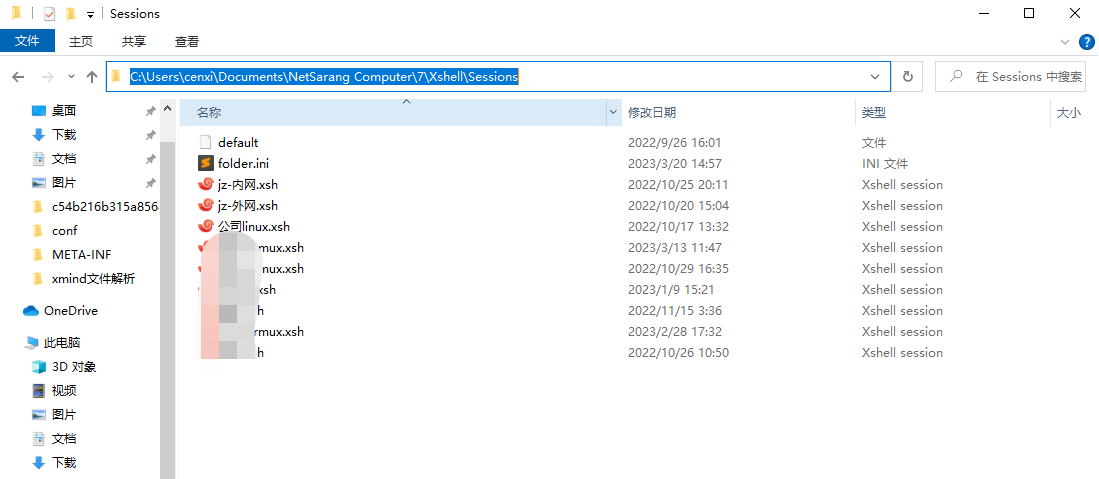Click the pin icon next to 下载
Viewport: 1099px width, 479px height.
tap(149, 135)
